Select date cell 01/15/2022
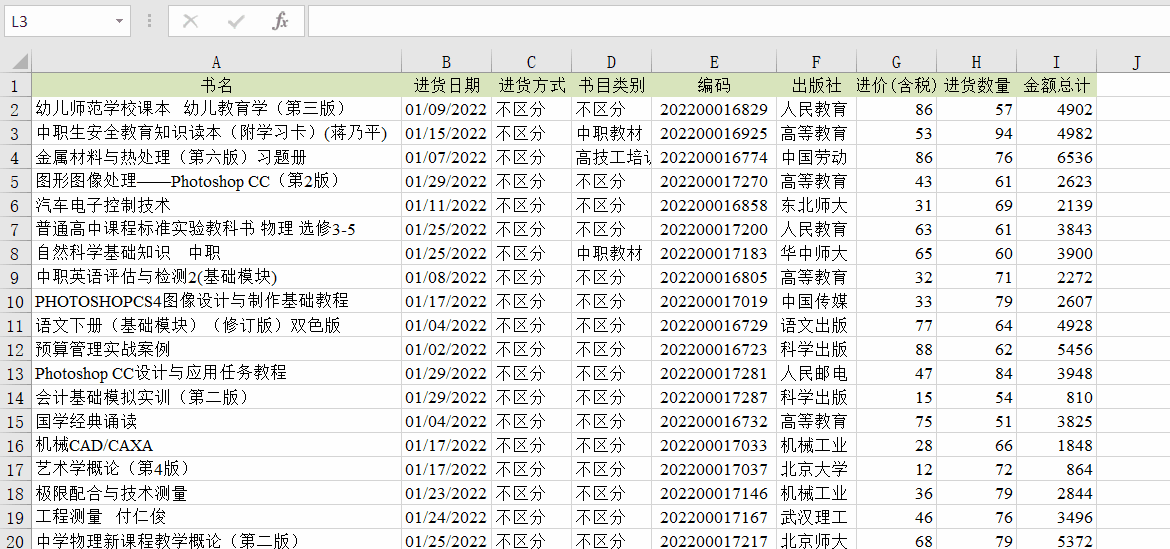This screenshot has width=1170, height=549. point(446,134)
